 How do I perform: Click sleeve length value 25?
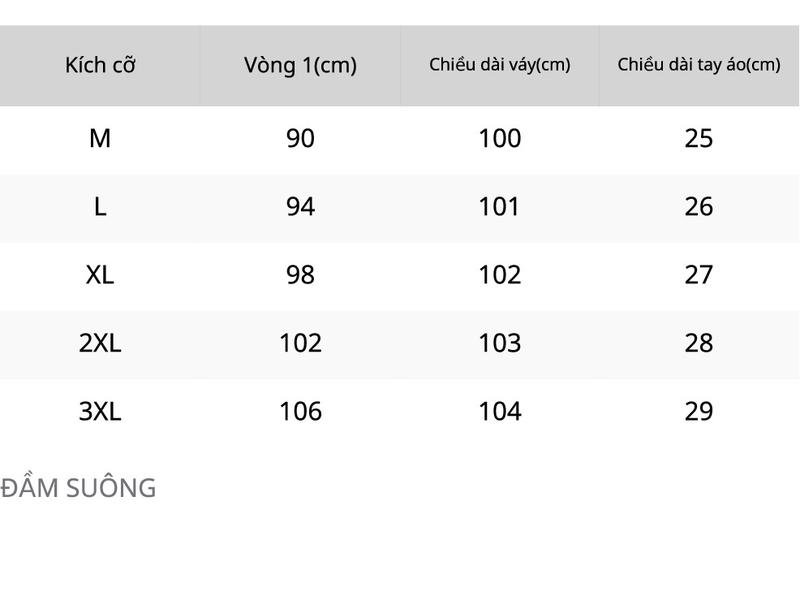pos(698,138)
